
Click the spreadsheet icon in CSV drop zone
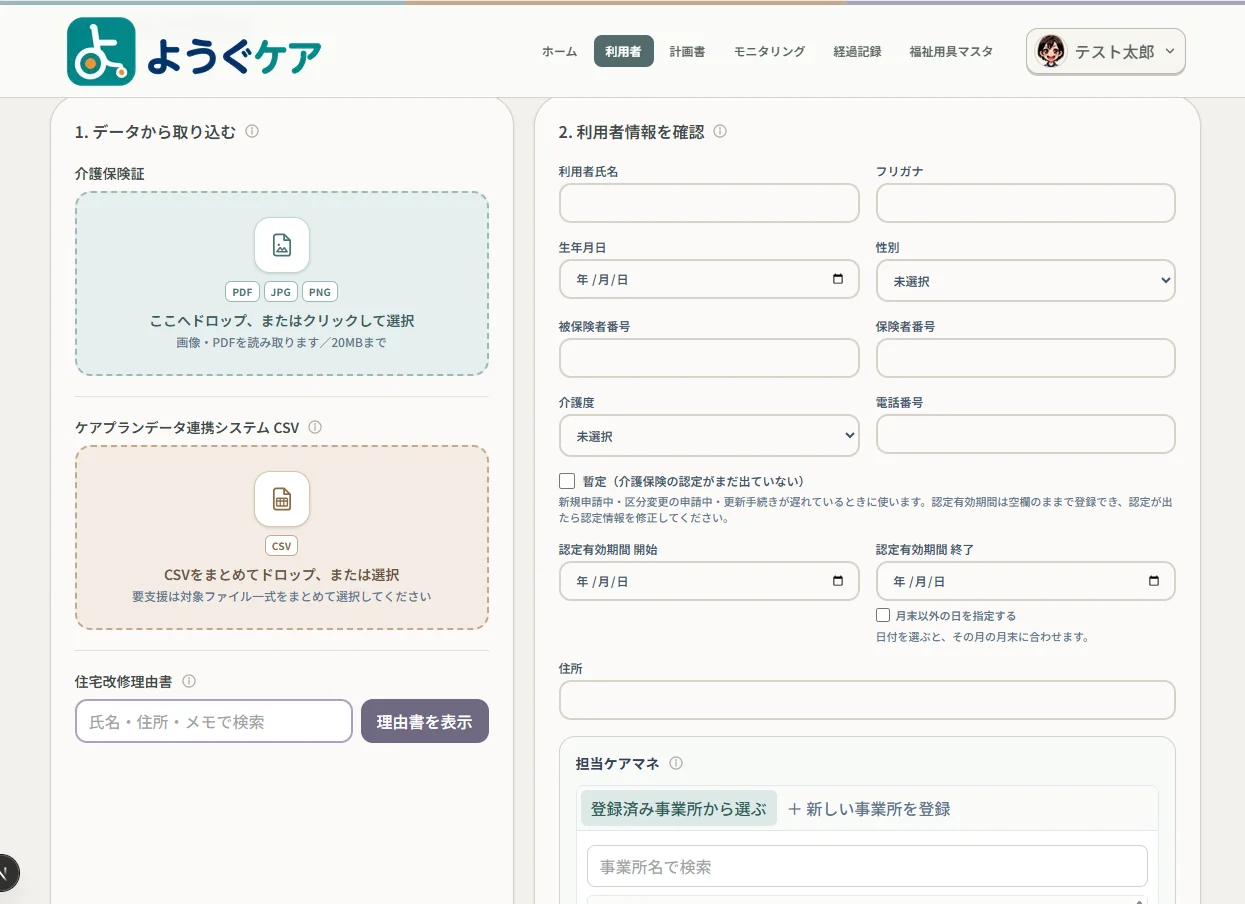point(282,499)
